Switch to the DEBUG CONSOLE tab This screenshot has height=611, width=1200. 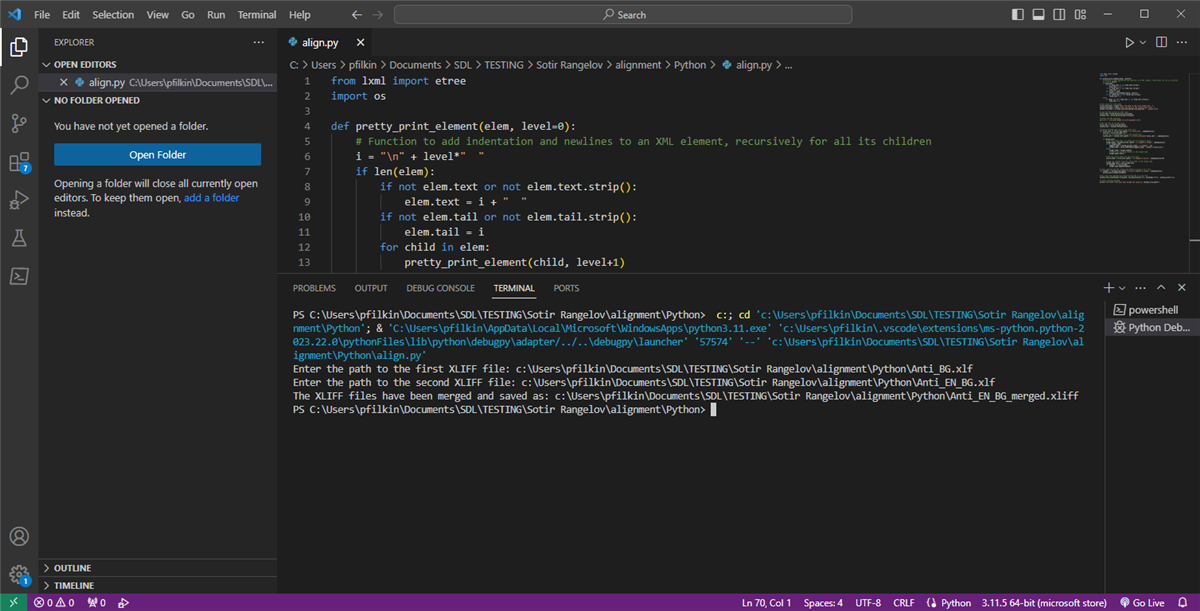440,288
